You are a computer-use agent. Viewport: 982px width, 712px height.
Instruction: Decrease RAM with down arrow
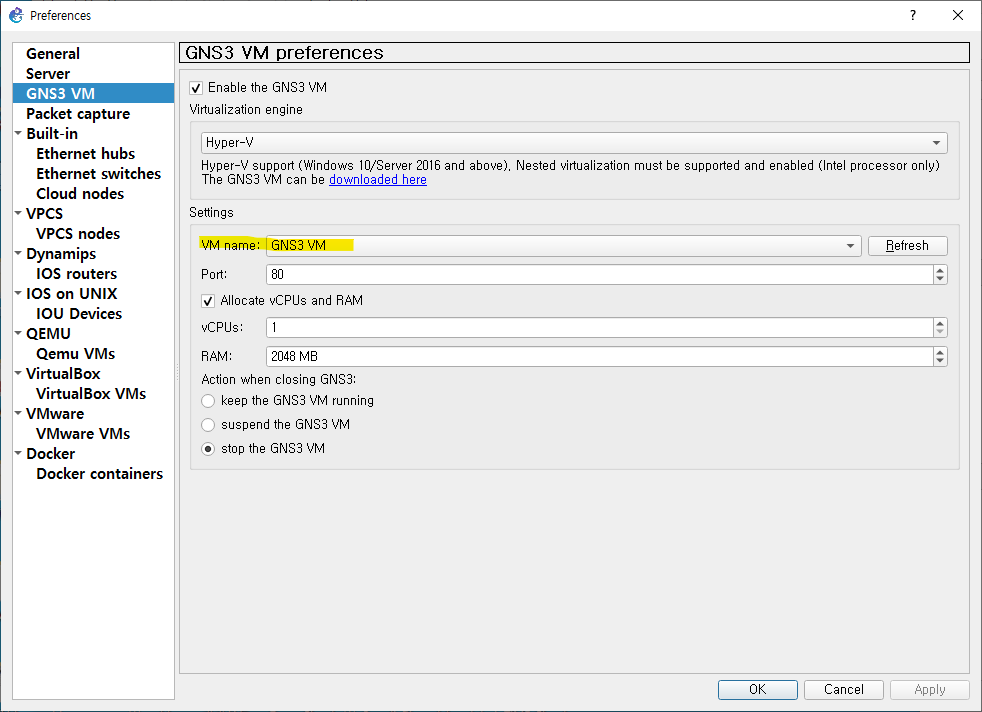[x=940, y=361]
